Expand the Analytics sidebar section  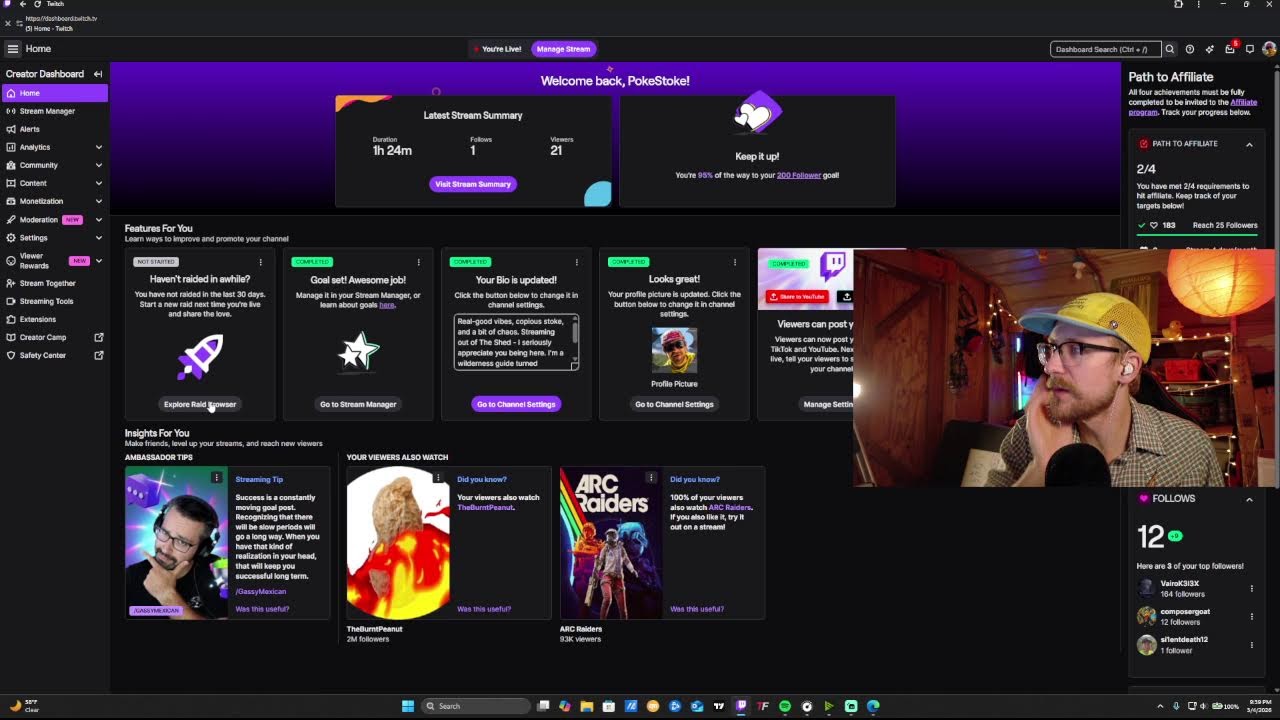99,147
